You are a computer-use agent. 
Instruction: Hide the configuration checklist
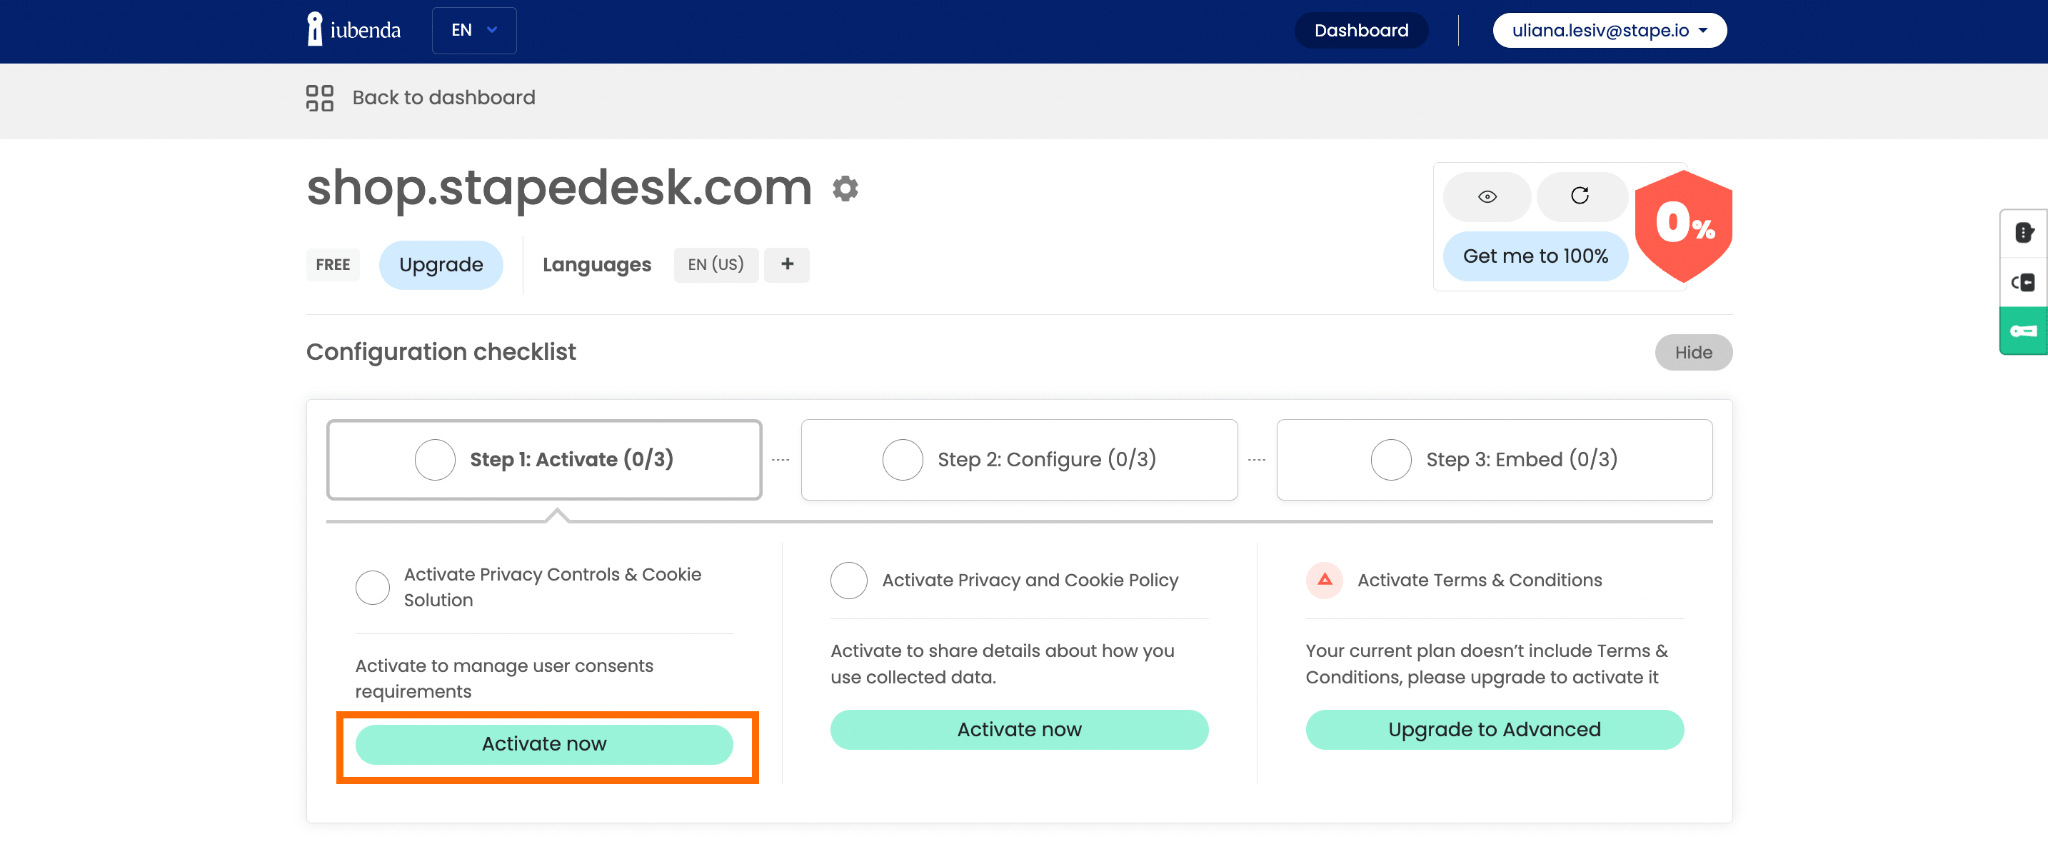[x=1693, y=352]
